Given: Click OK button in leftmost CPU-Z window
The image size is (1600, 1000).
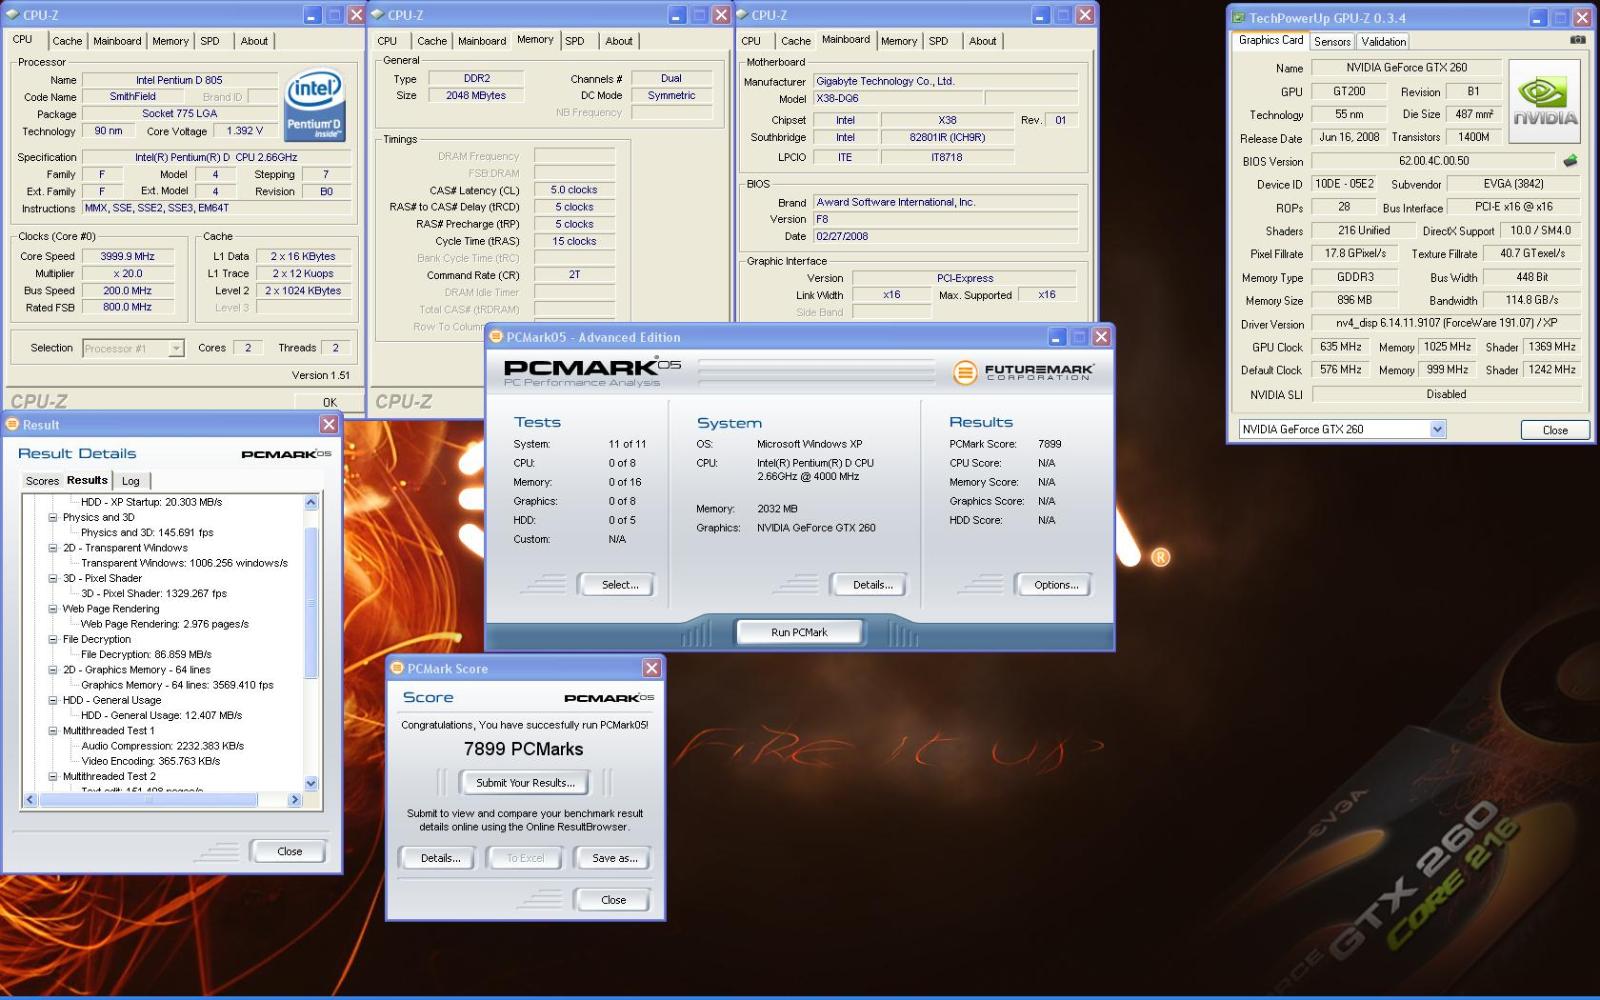Looking at the screenshot, I should (329, 402).
